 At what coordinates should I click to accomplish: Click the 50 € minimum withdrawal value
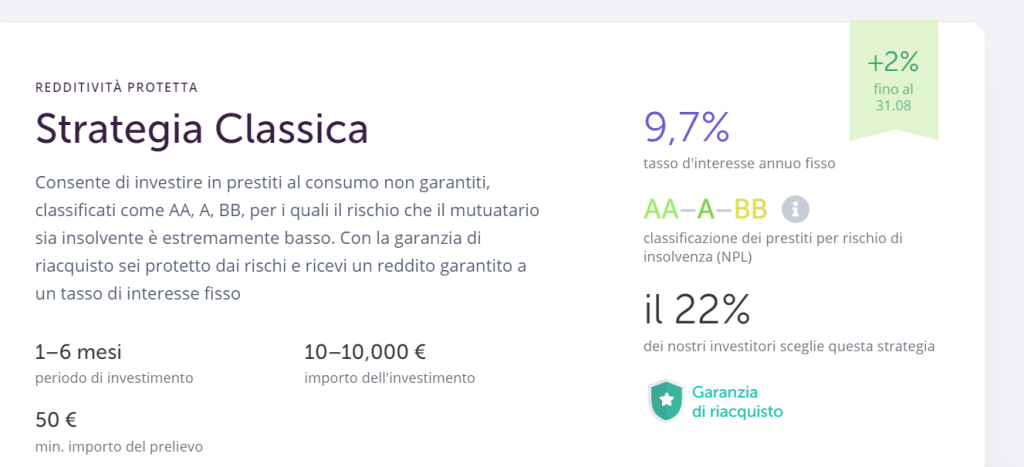[56, 419]
